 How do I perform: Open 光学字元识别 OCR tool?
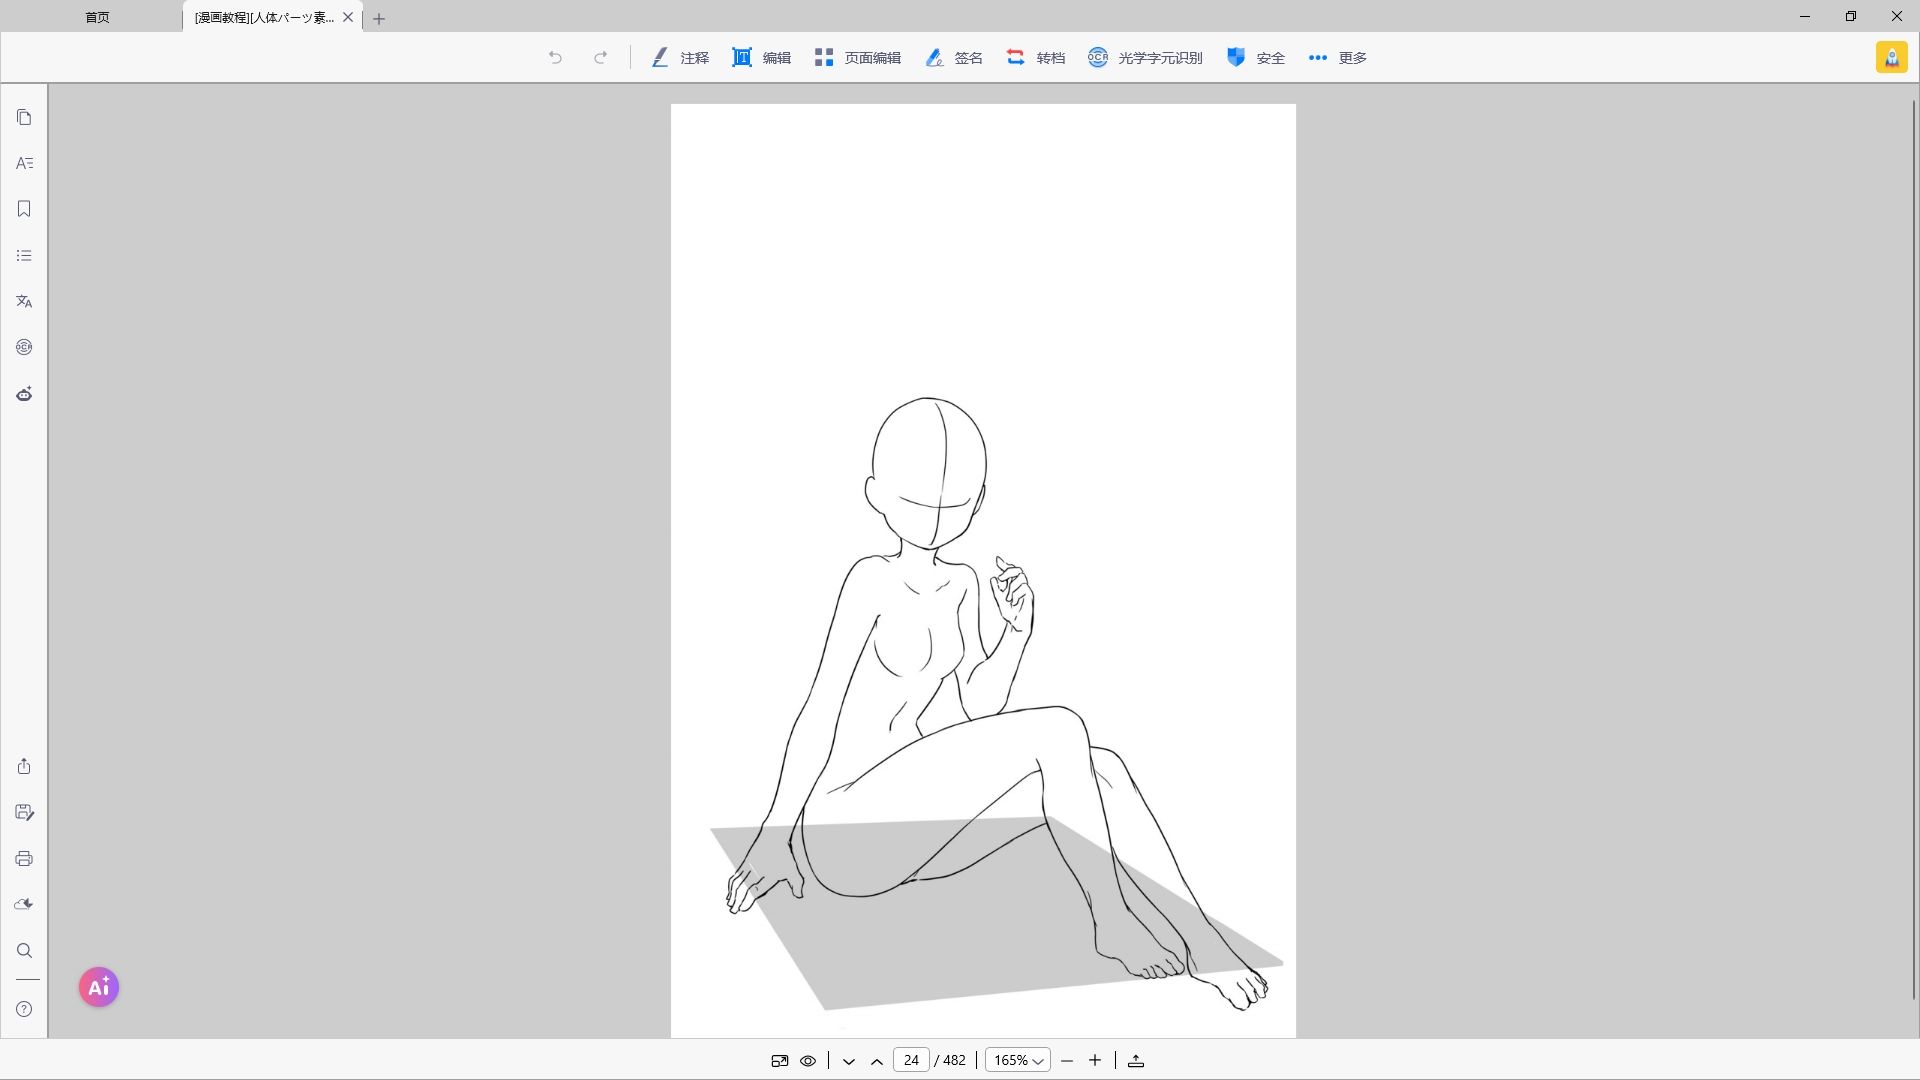pyautogui.click(x=1145, y=58)
